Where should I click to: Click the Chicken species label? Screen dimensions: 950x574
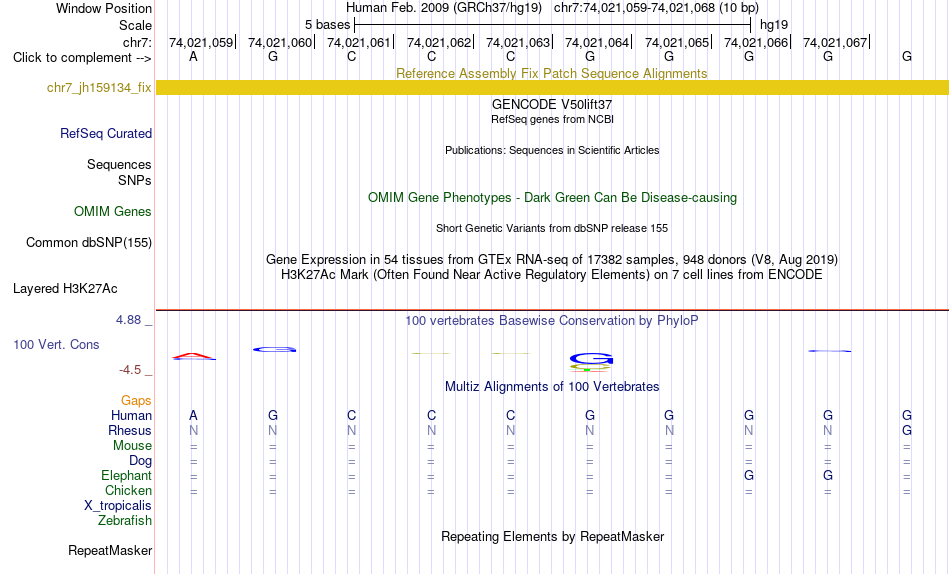click(x=128, y=490)
